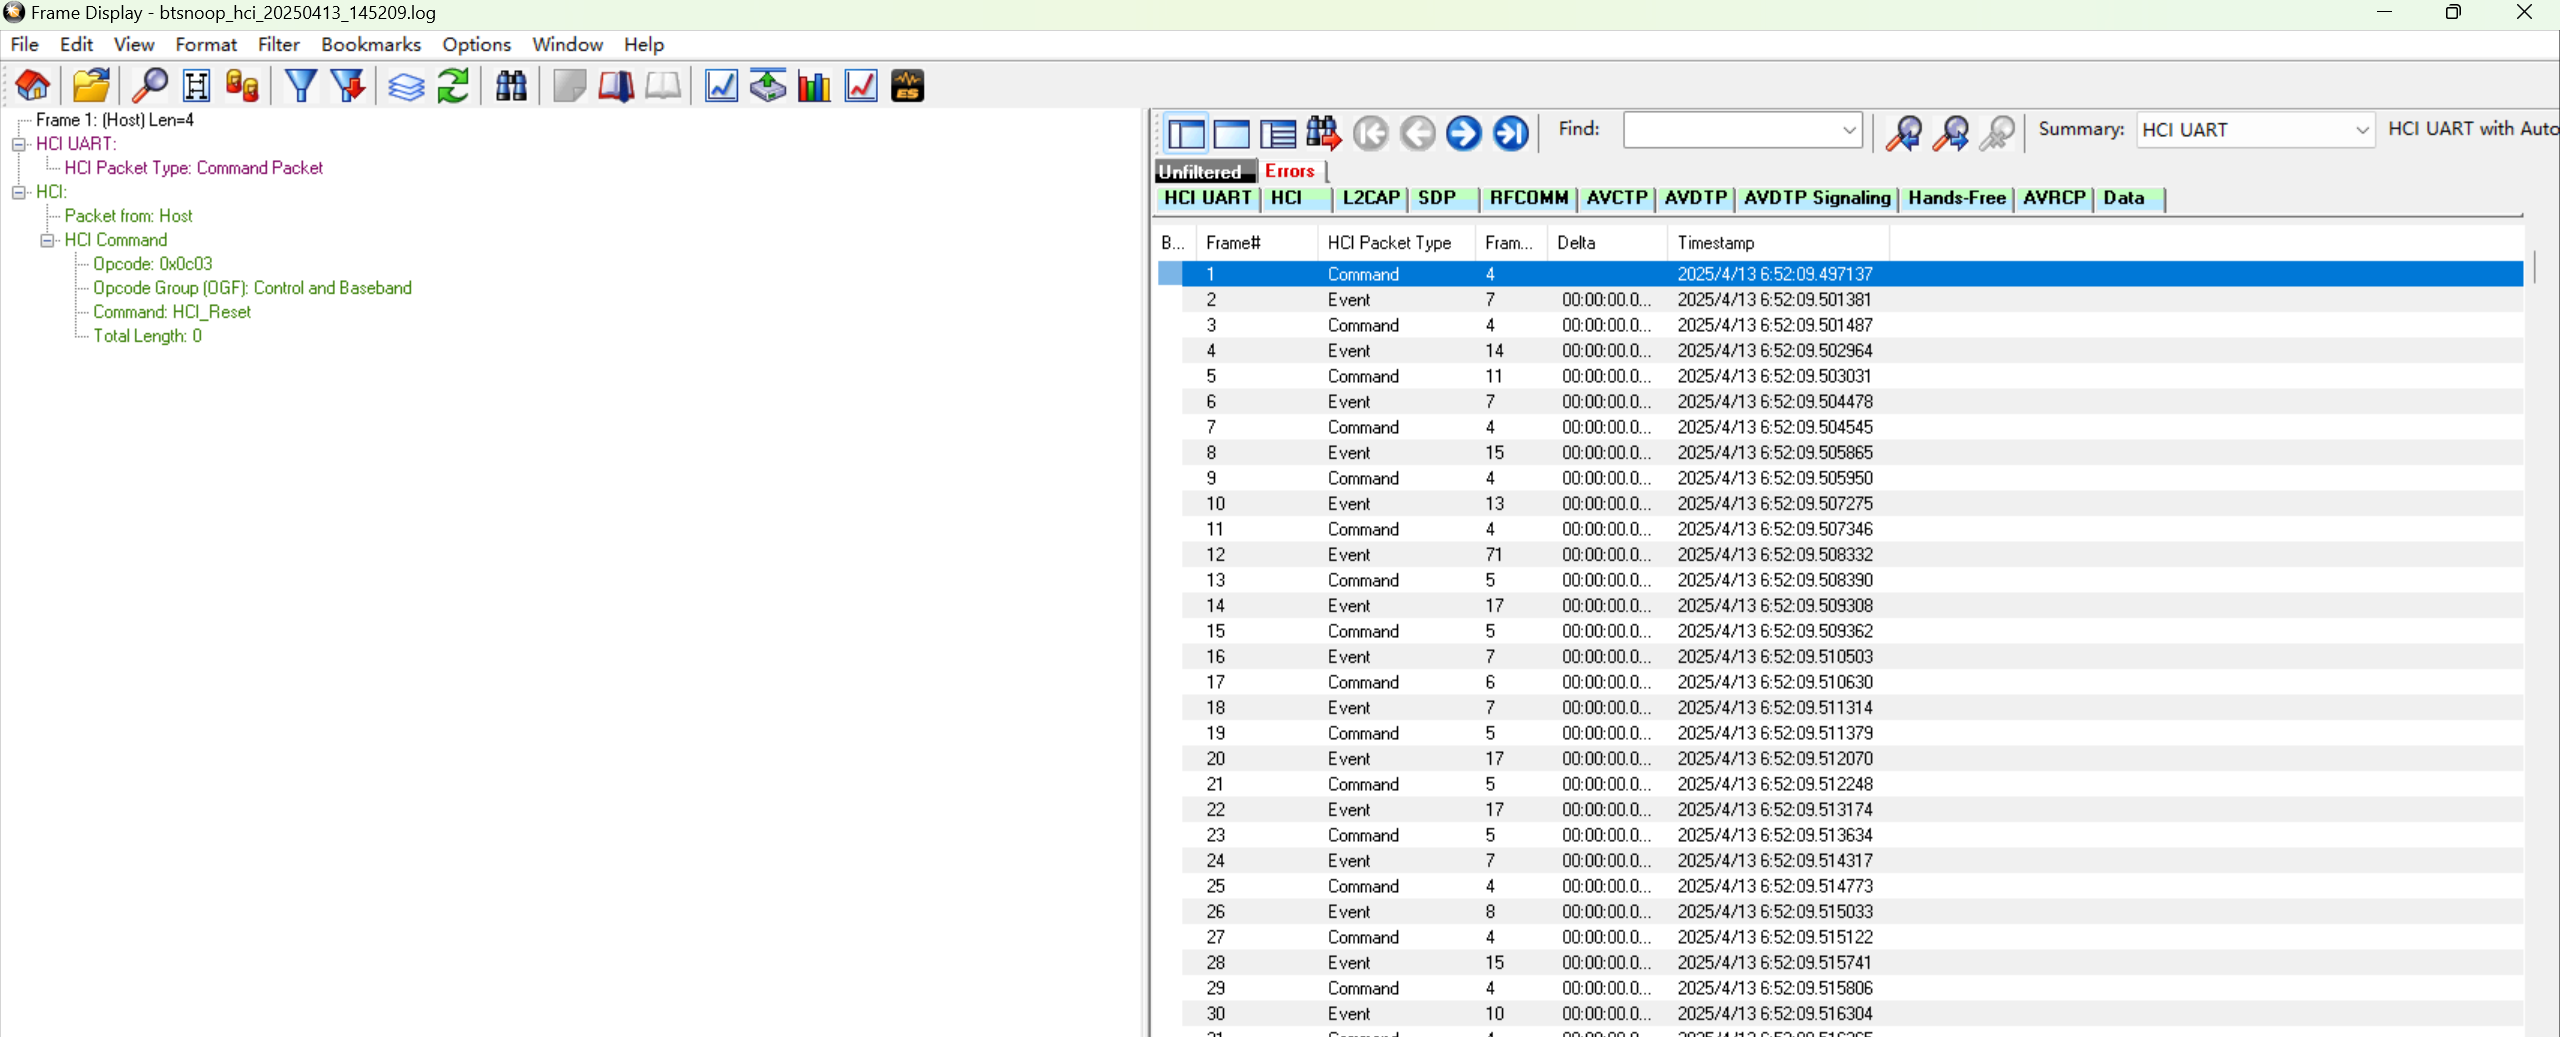Go to next frame with blue arrow
Image resolution: width=2560 pixels, height=1037 pixels.
(x=1463, y=133)
